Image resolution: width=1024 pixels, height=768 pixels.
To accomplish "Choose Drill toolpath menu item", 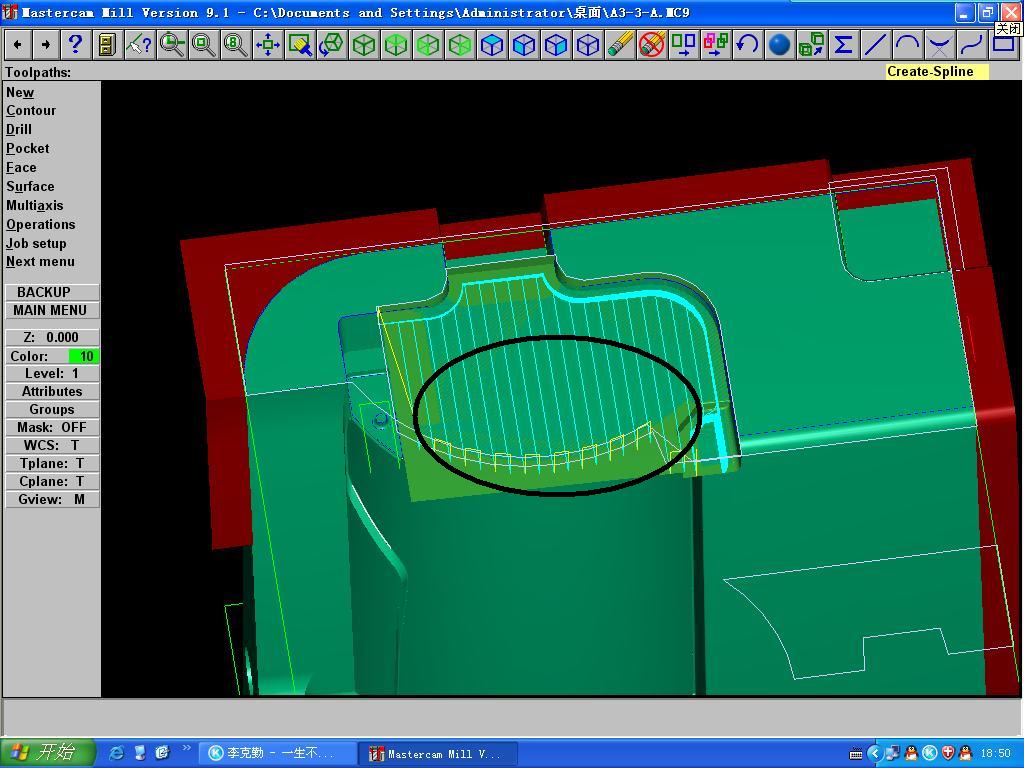I will (19, 129).
